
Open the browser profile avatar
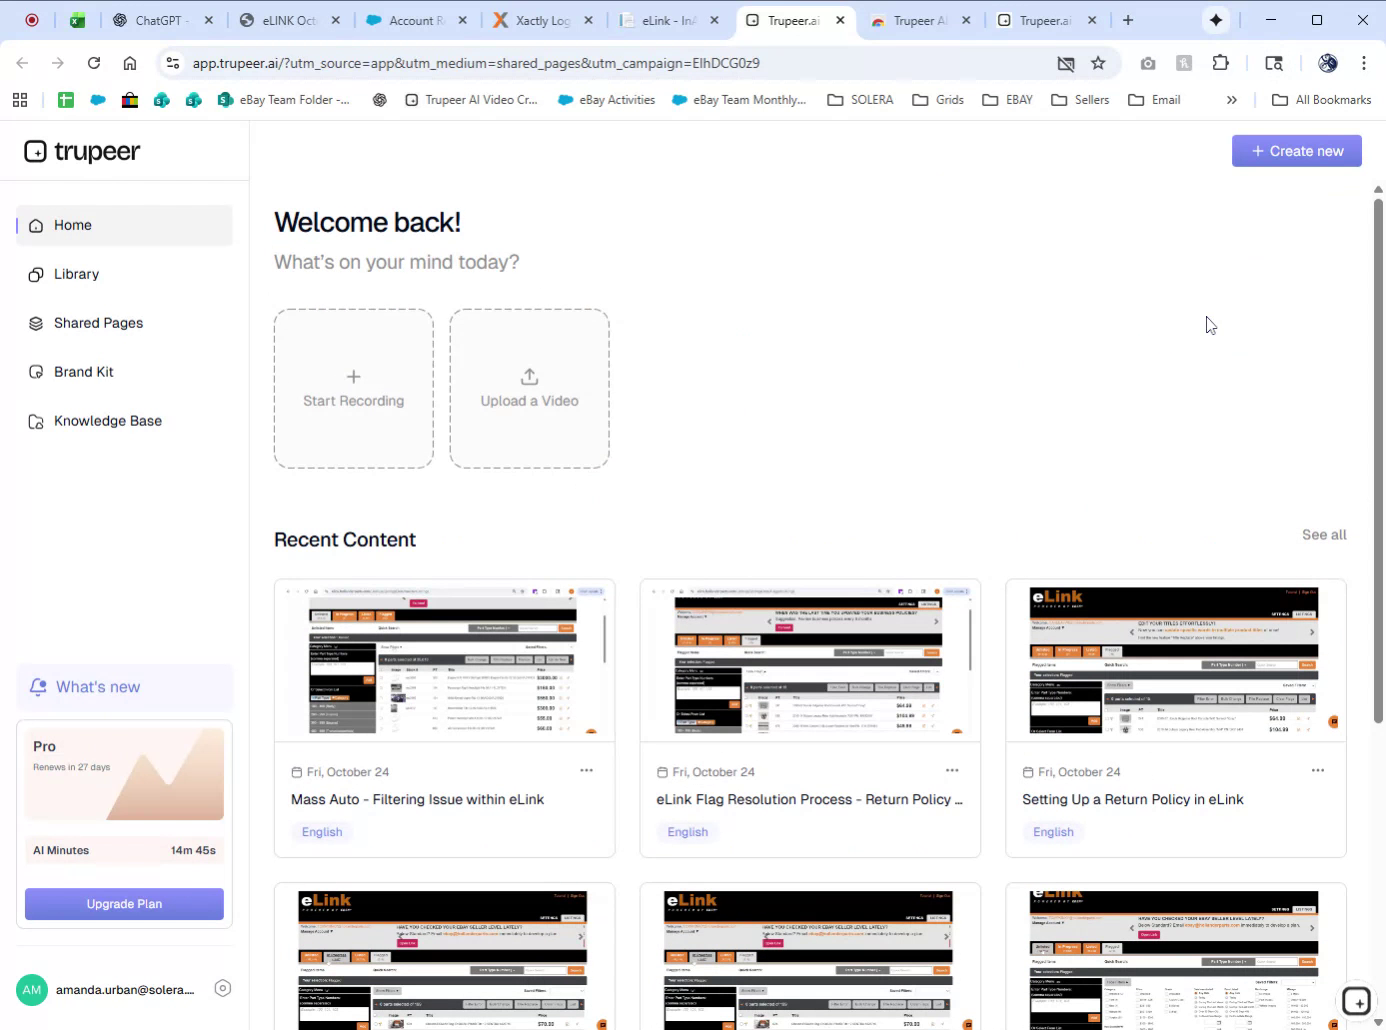tap(1328, 63)
